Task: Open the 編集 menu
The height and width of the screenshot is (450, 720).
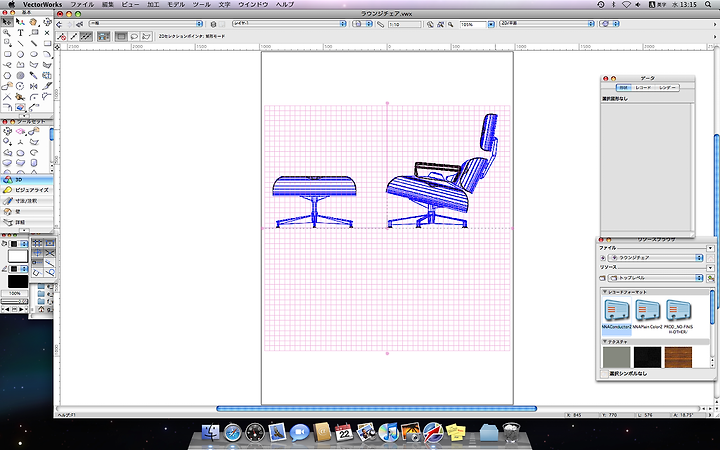Action: point(107,5)
